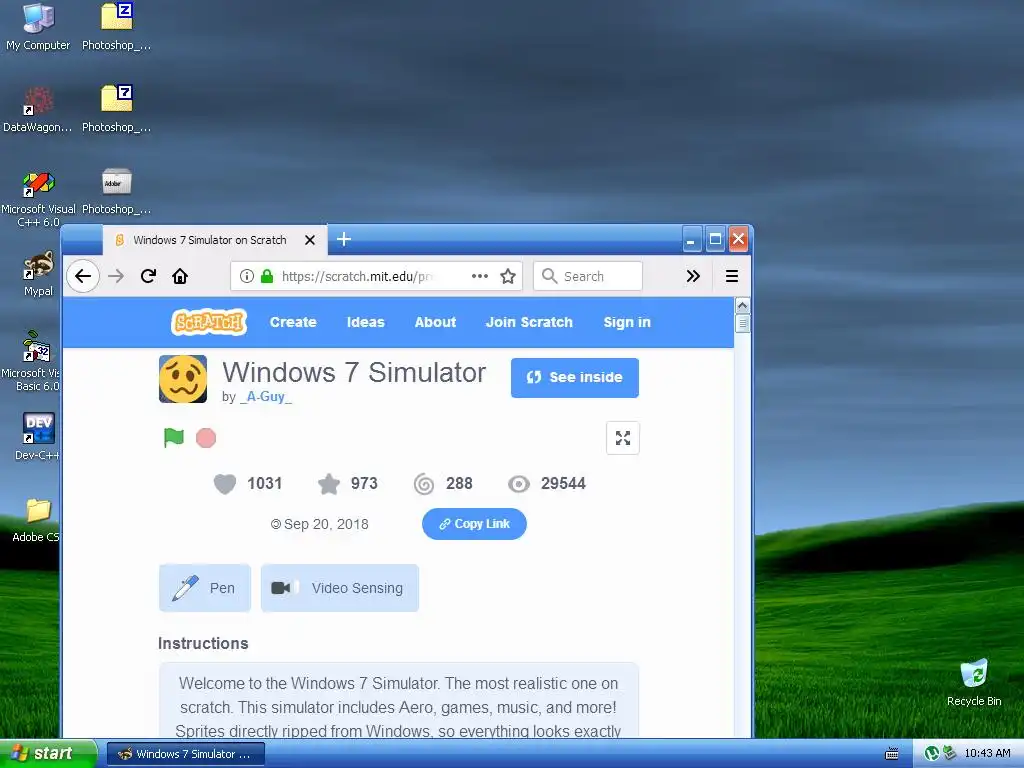
Task: Click the browser forward arrow
Action: (116, 276)
